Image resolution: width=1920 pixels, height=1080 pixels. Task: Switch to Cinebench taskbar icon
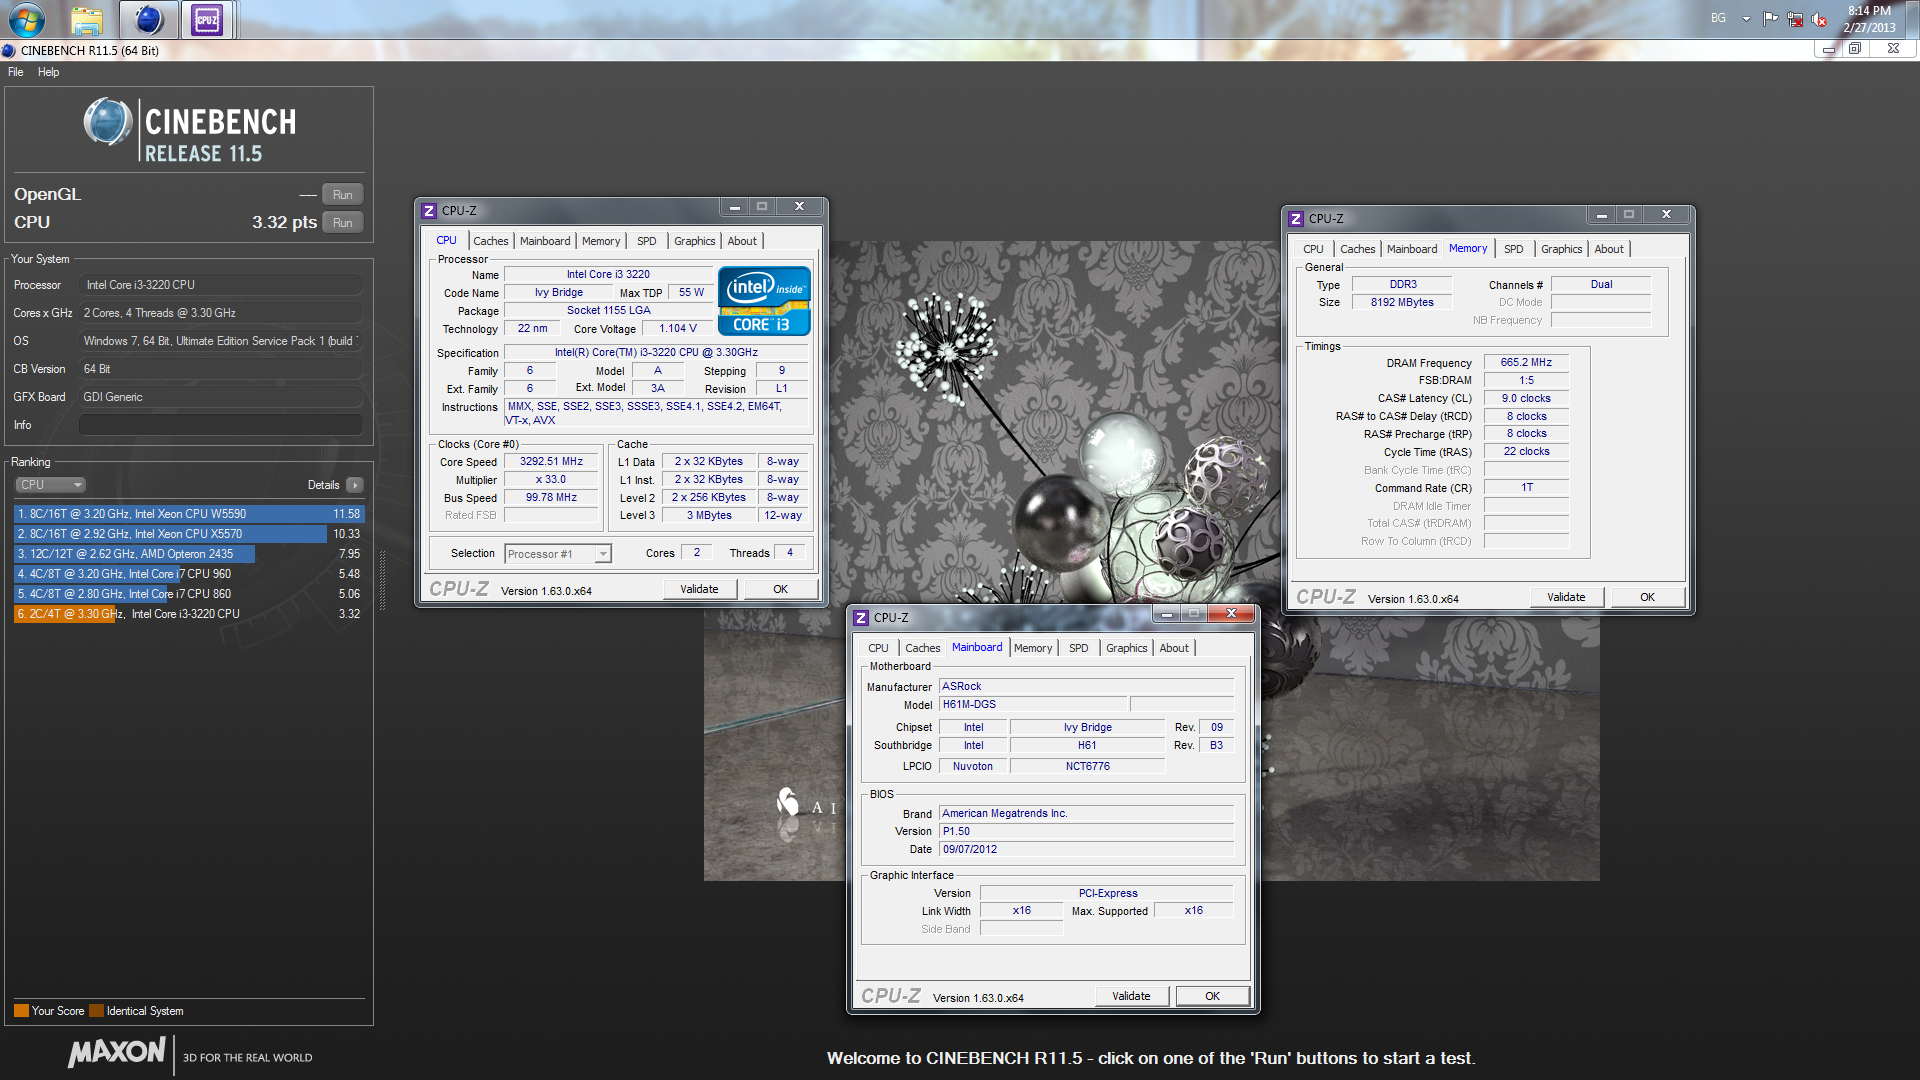coord(148,19)
